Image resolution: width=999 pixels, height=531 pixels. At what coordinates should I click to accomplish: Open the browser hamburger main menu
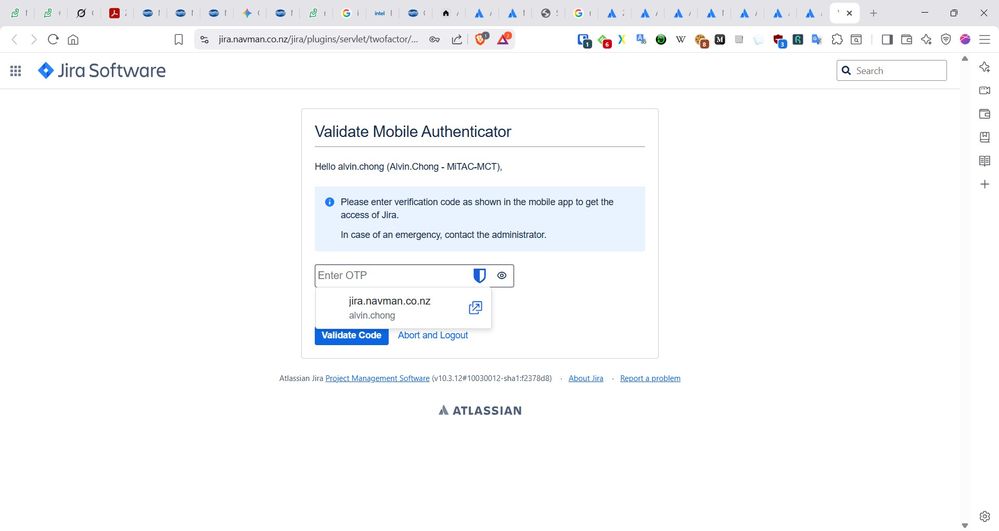(985, 40)
